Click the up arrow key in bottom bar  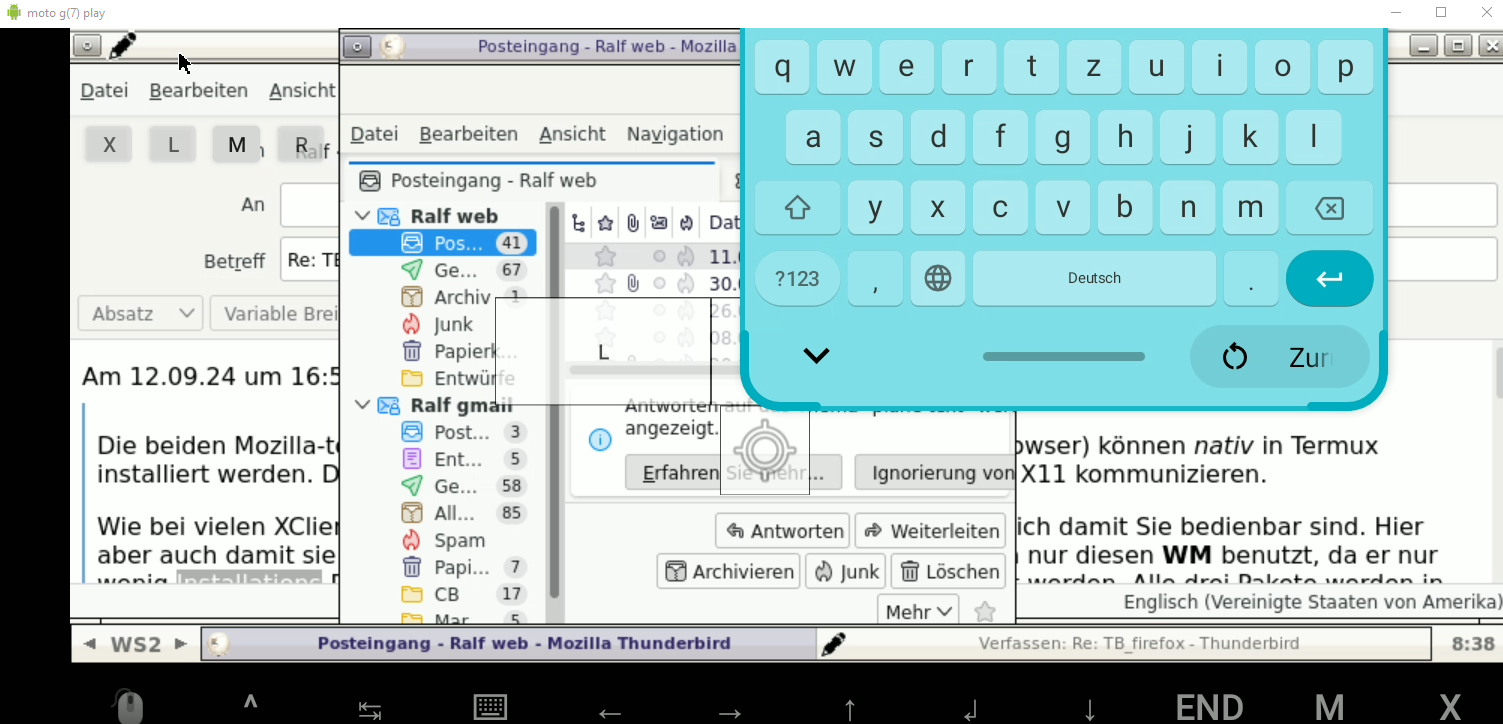point(850,710)
